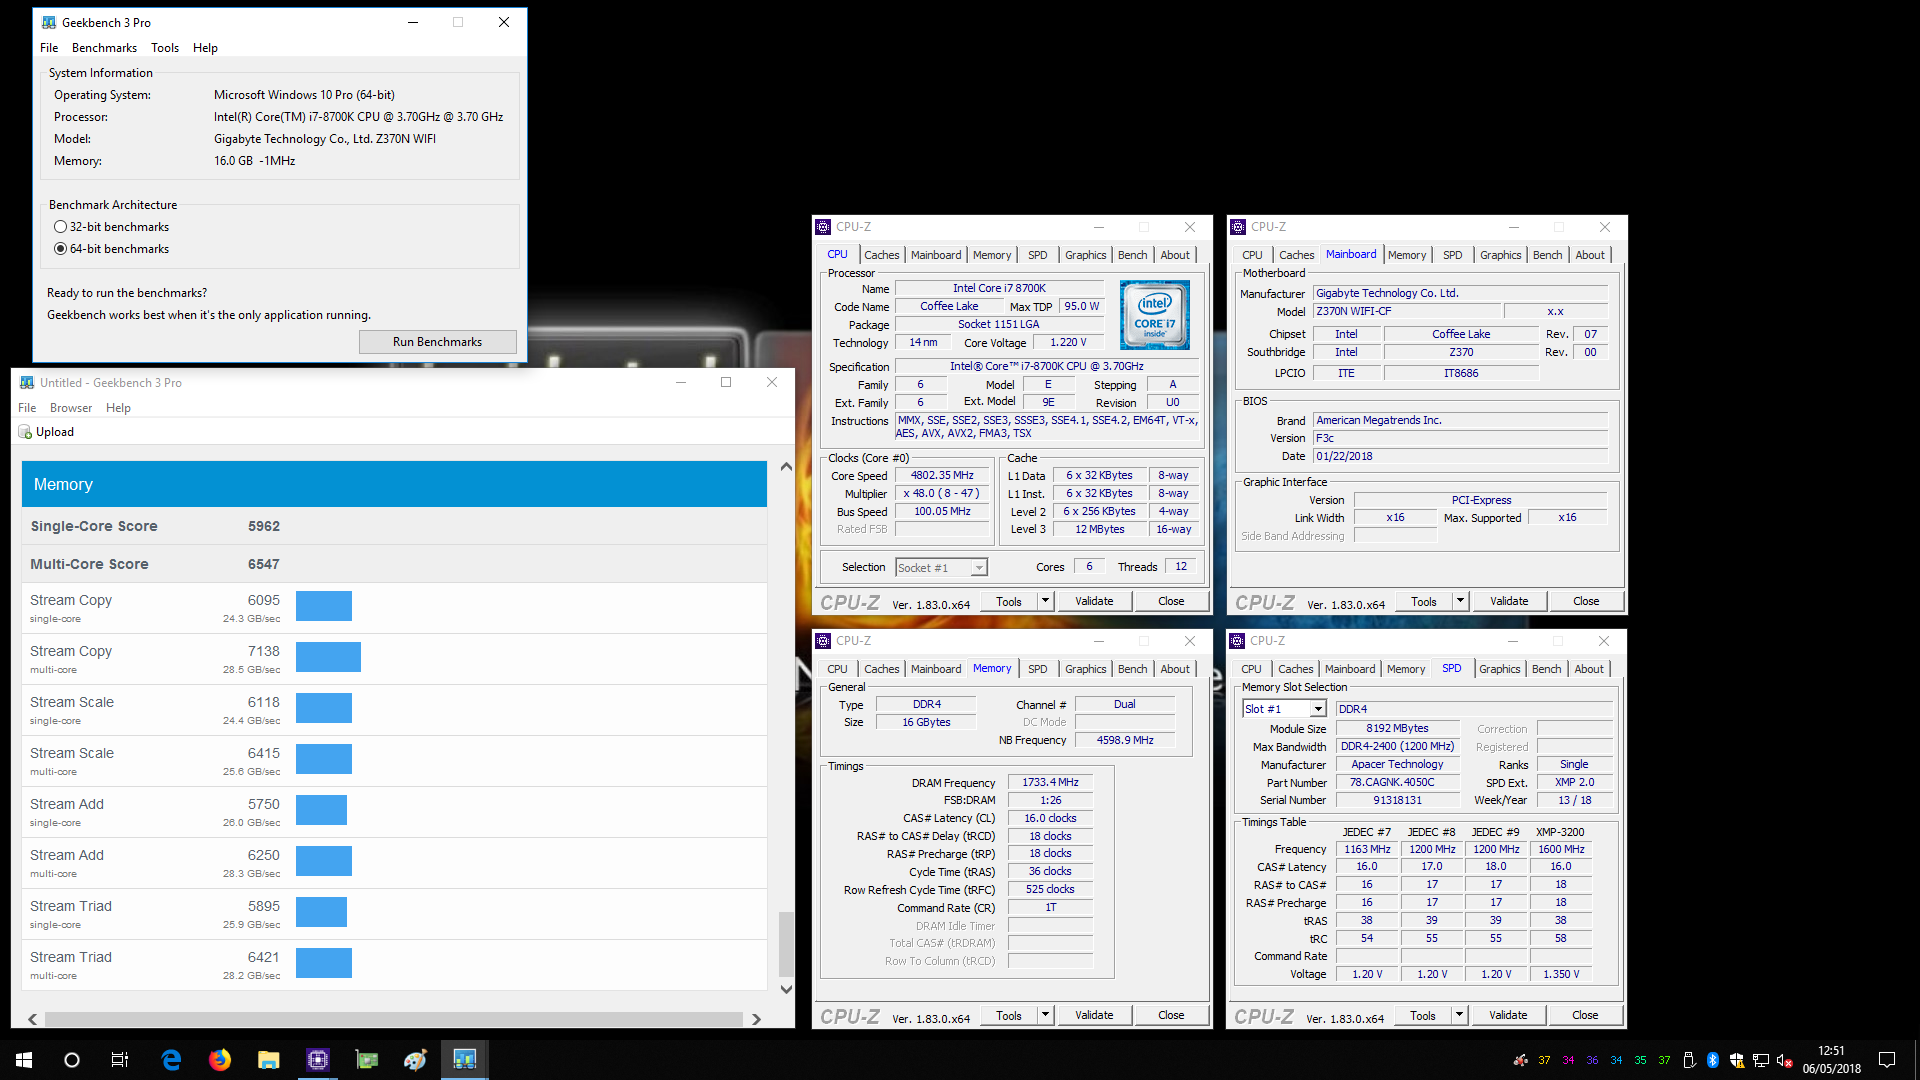Open the About tab in Memory window
Viewport: 1920px width, 1080px height.
click(1175, 669)
